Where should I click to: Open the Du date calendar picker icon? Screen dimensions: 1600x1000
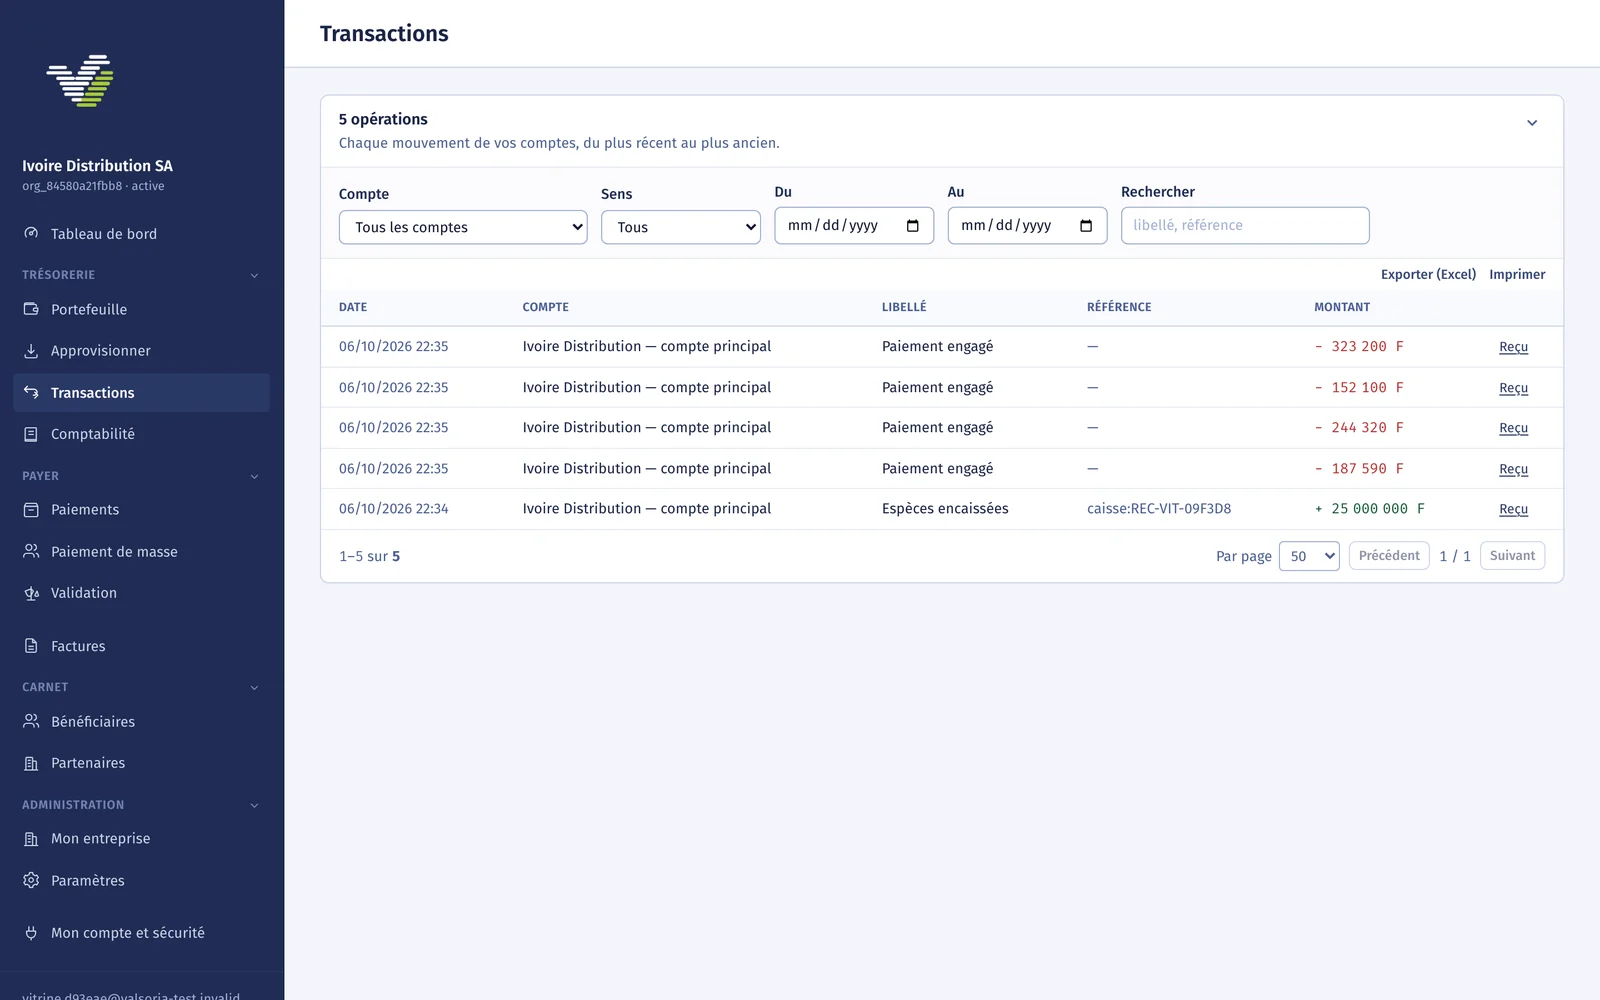pos(912,226)
